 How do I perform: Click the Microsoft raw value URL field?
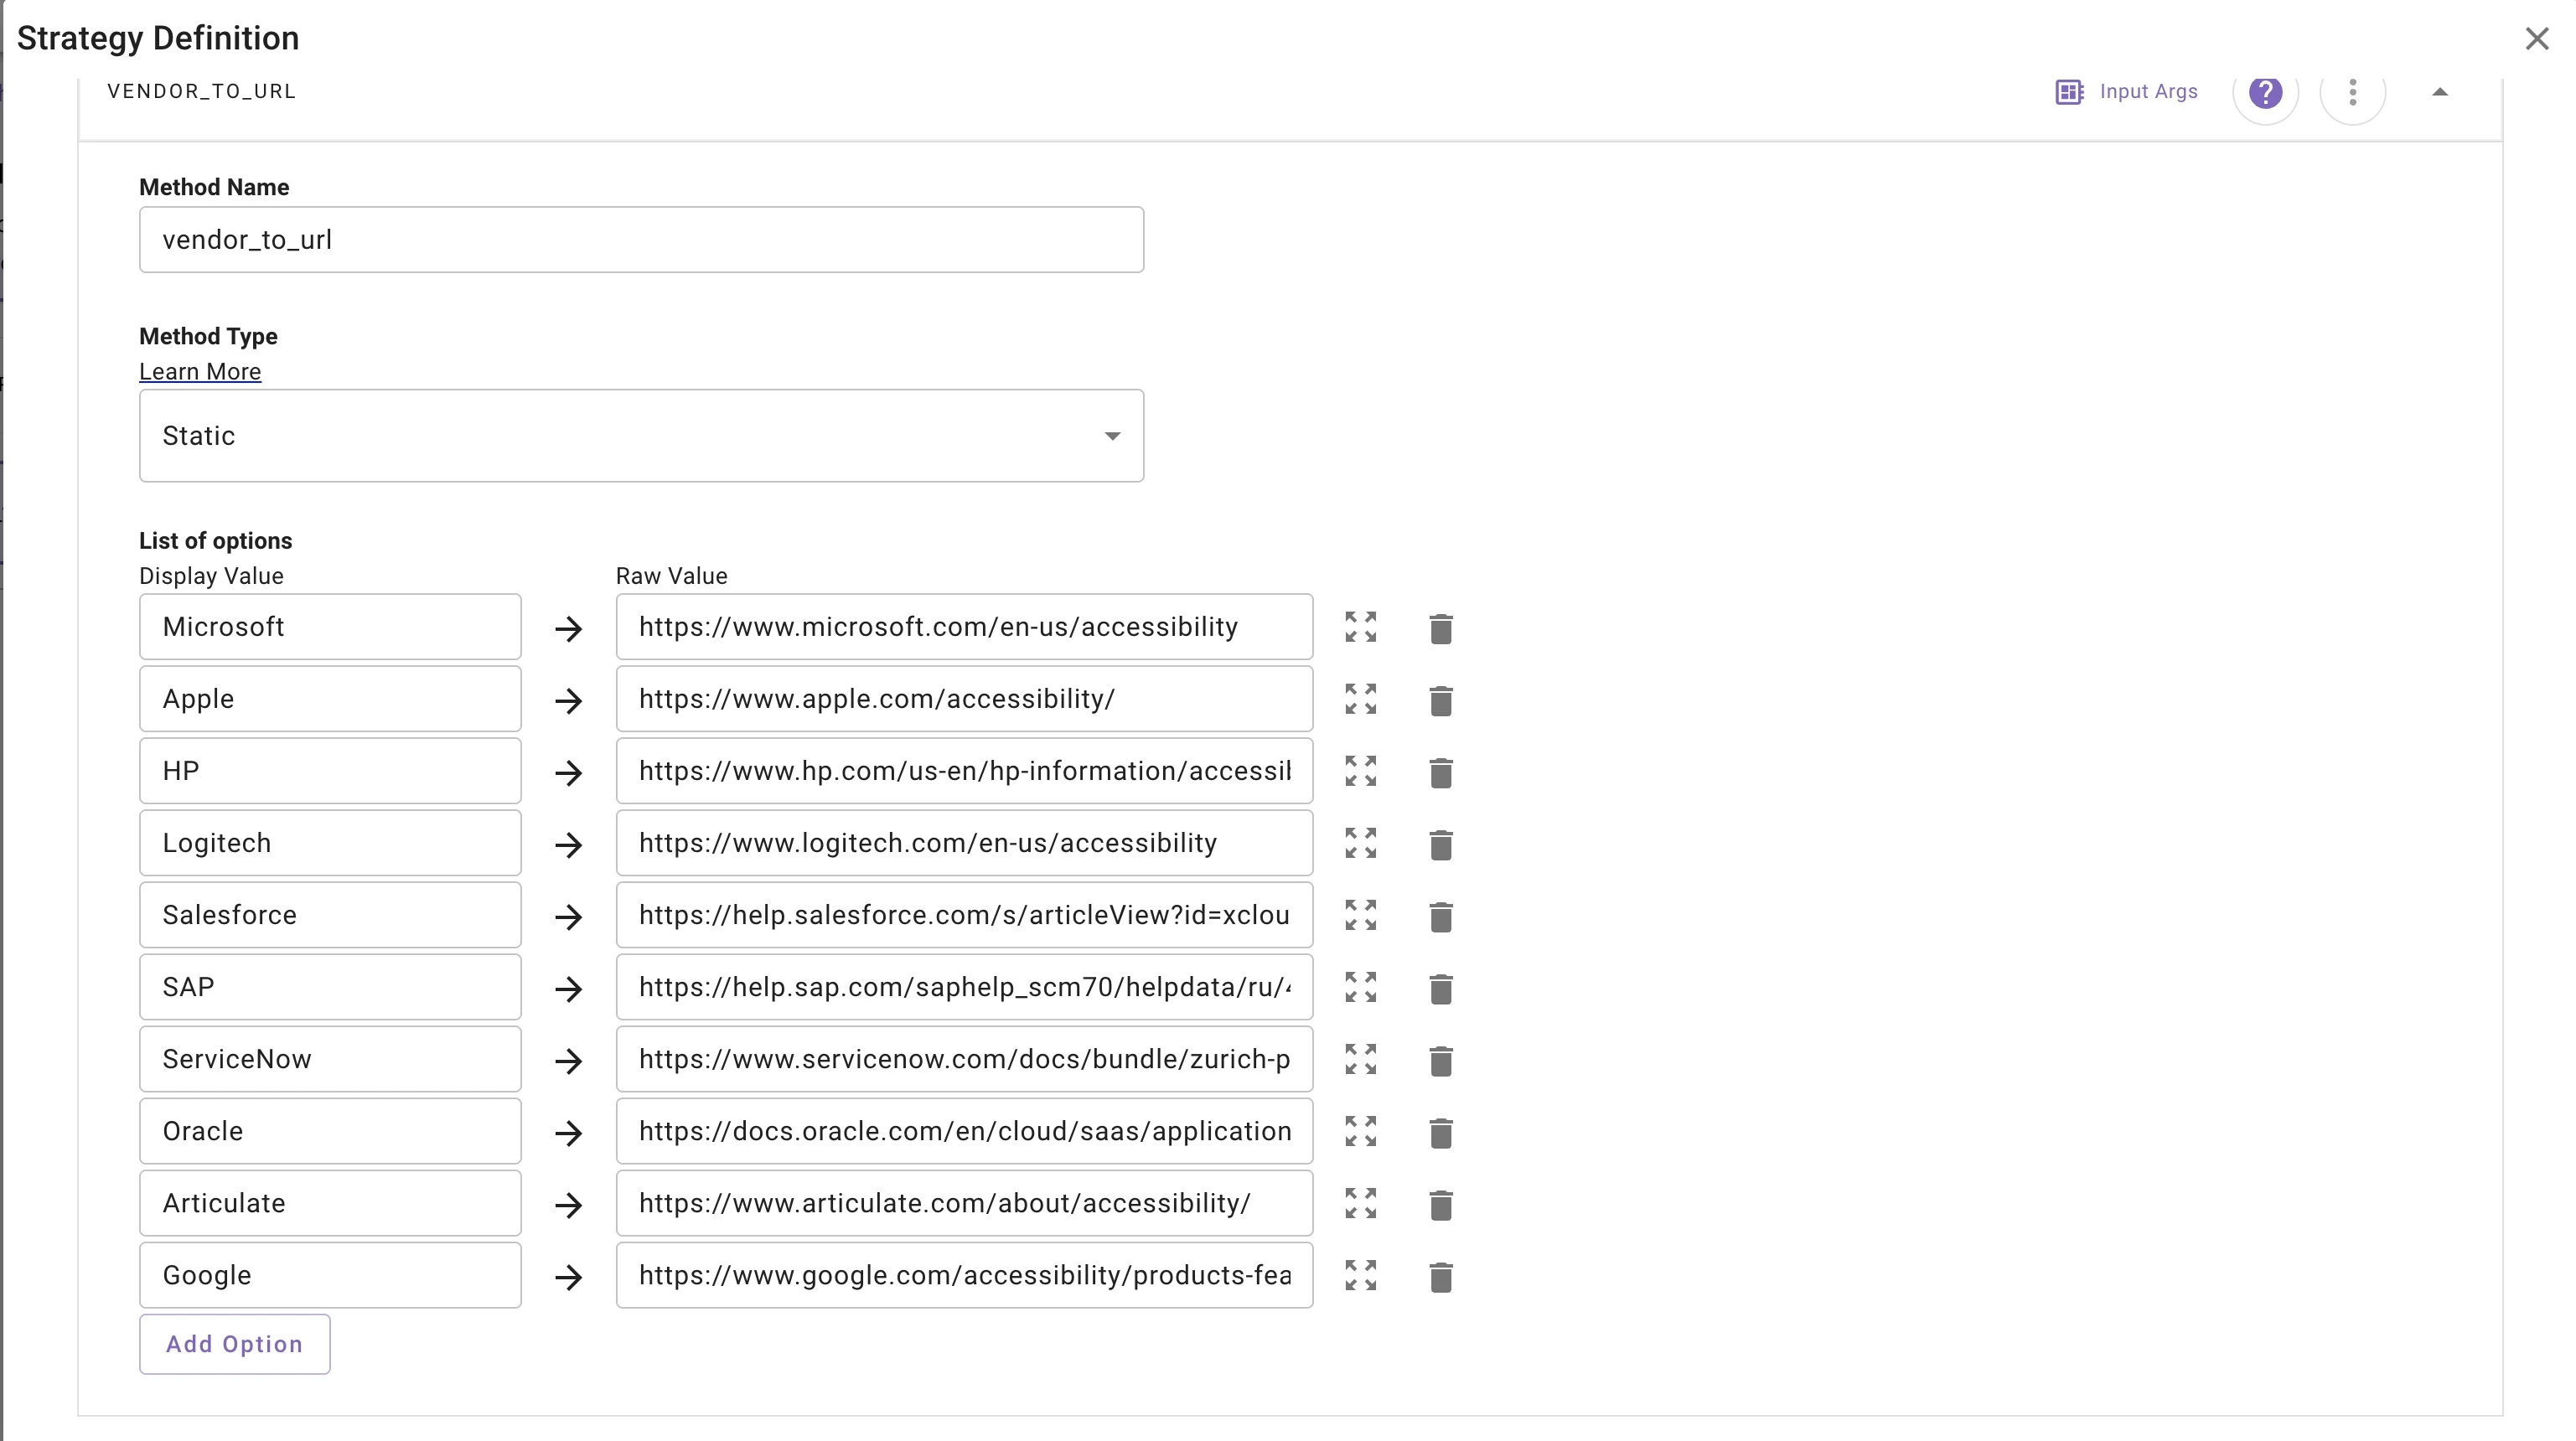(963, 627)
